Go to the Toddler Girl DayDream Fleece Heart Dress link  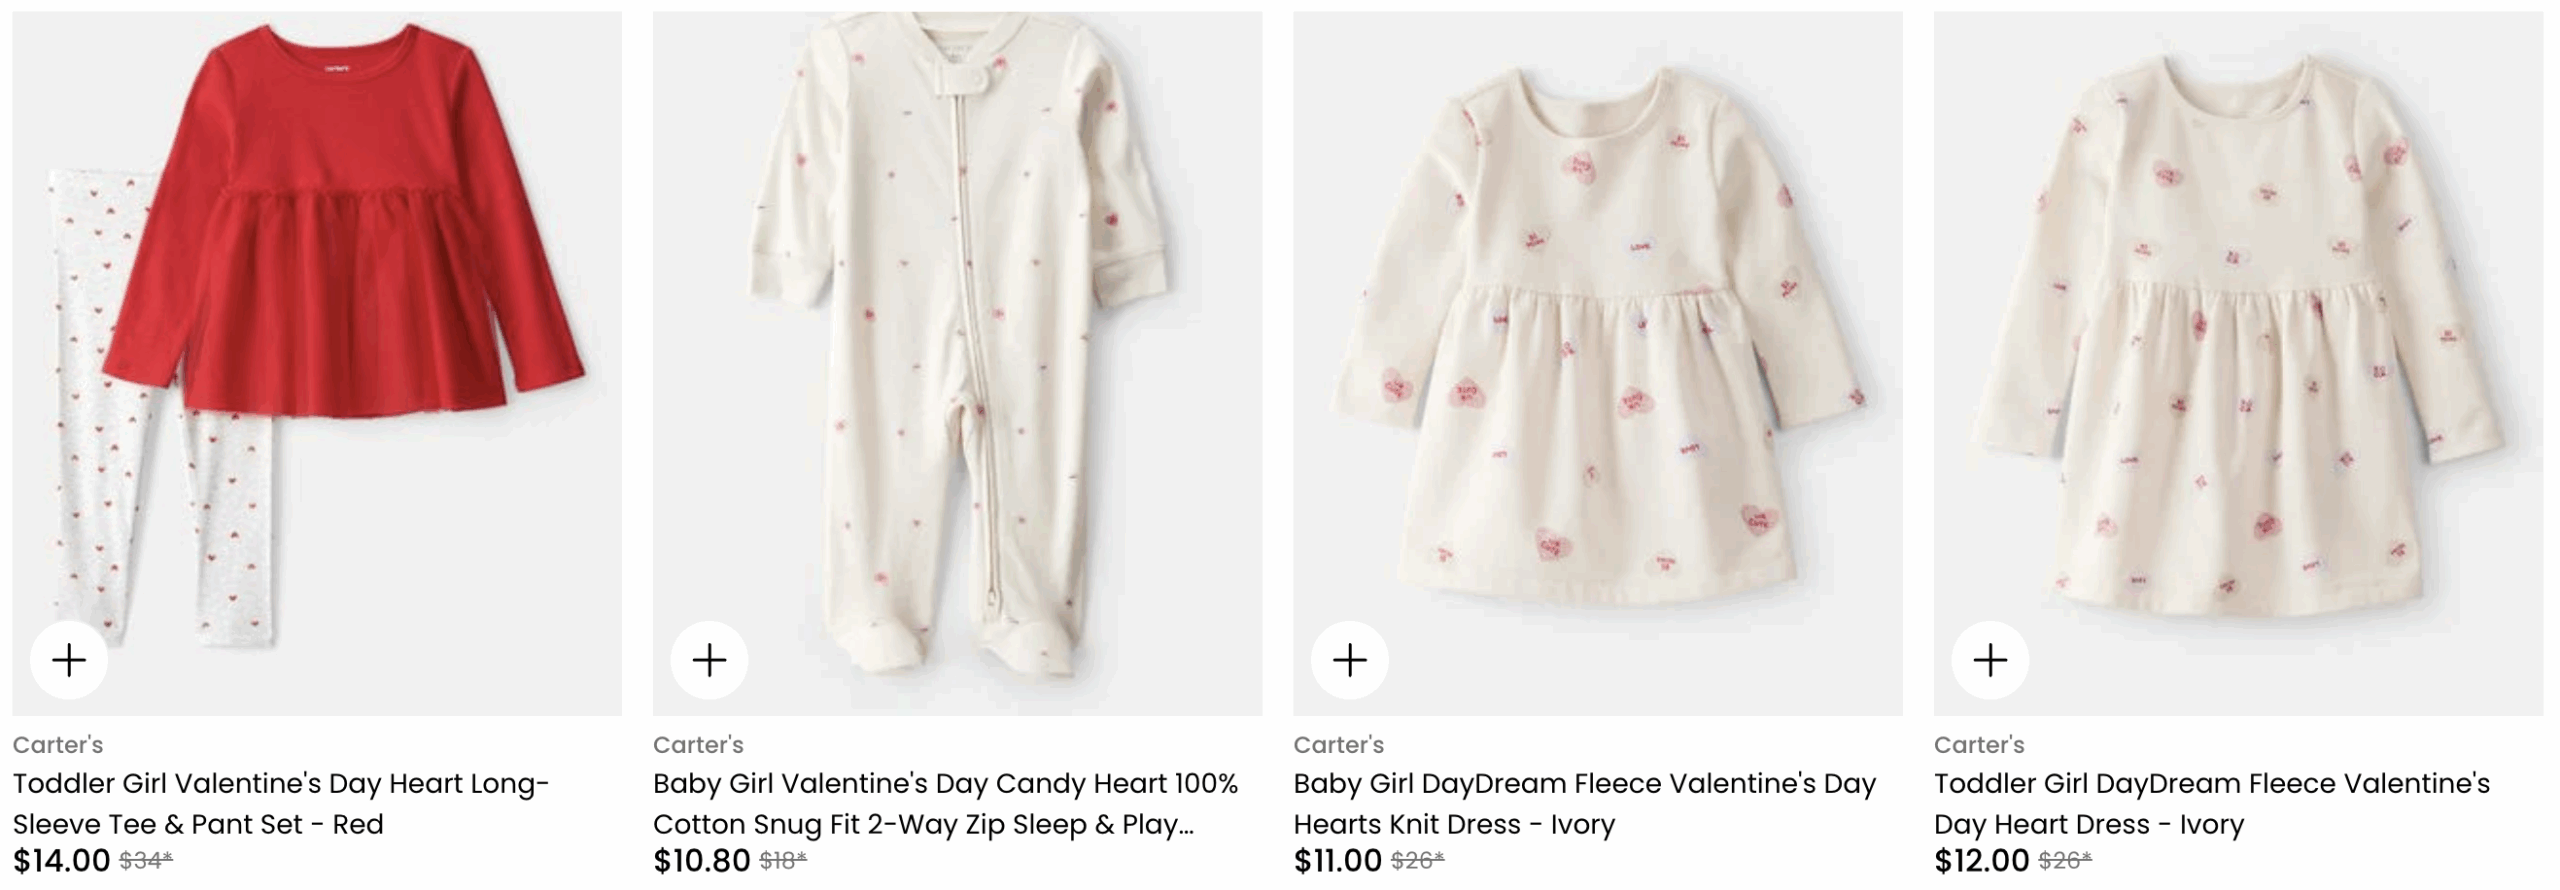click(2211, 803)
